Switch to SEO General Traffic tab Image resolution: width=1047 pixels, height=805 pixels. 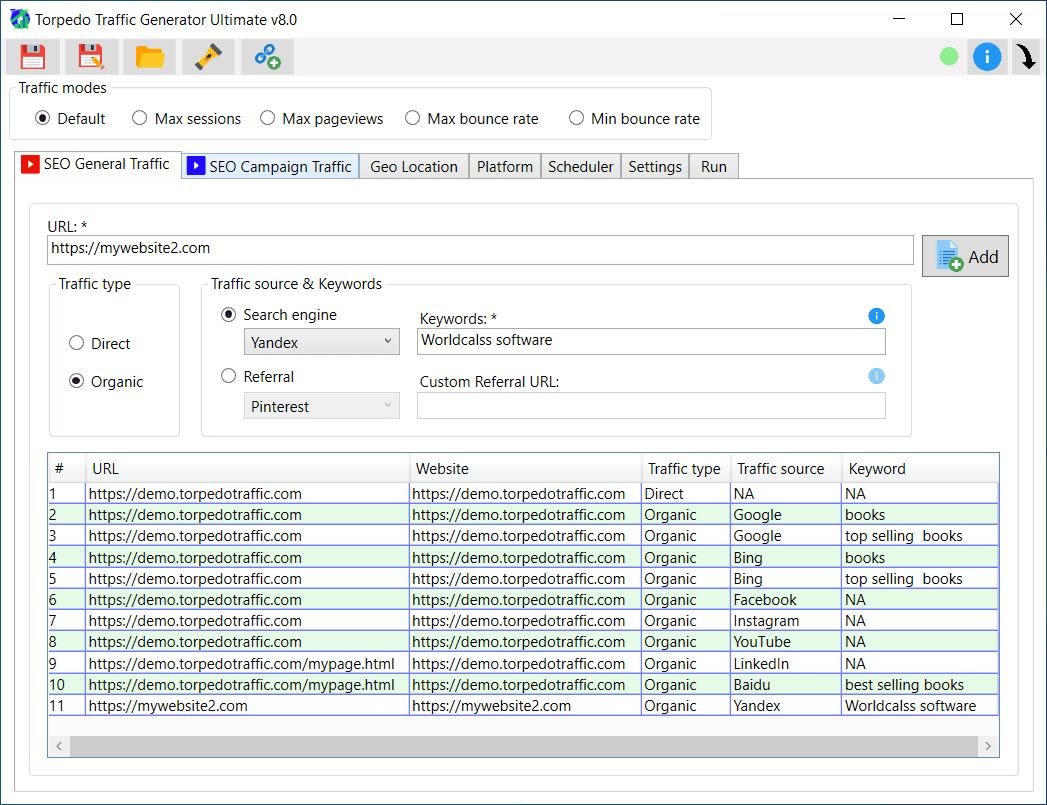[97, 164]
